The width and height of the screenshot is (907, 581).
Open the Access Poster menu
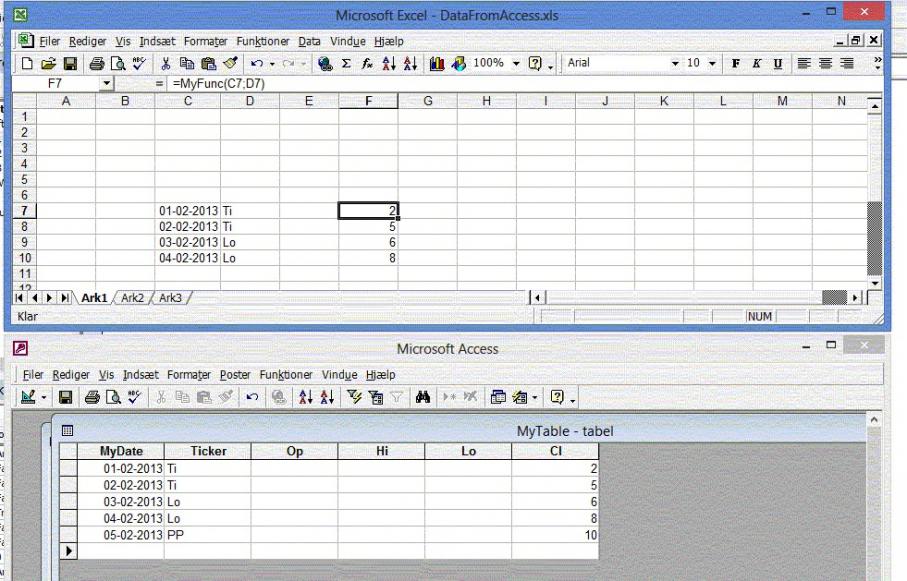(x=235, y=374)
